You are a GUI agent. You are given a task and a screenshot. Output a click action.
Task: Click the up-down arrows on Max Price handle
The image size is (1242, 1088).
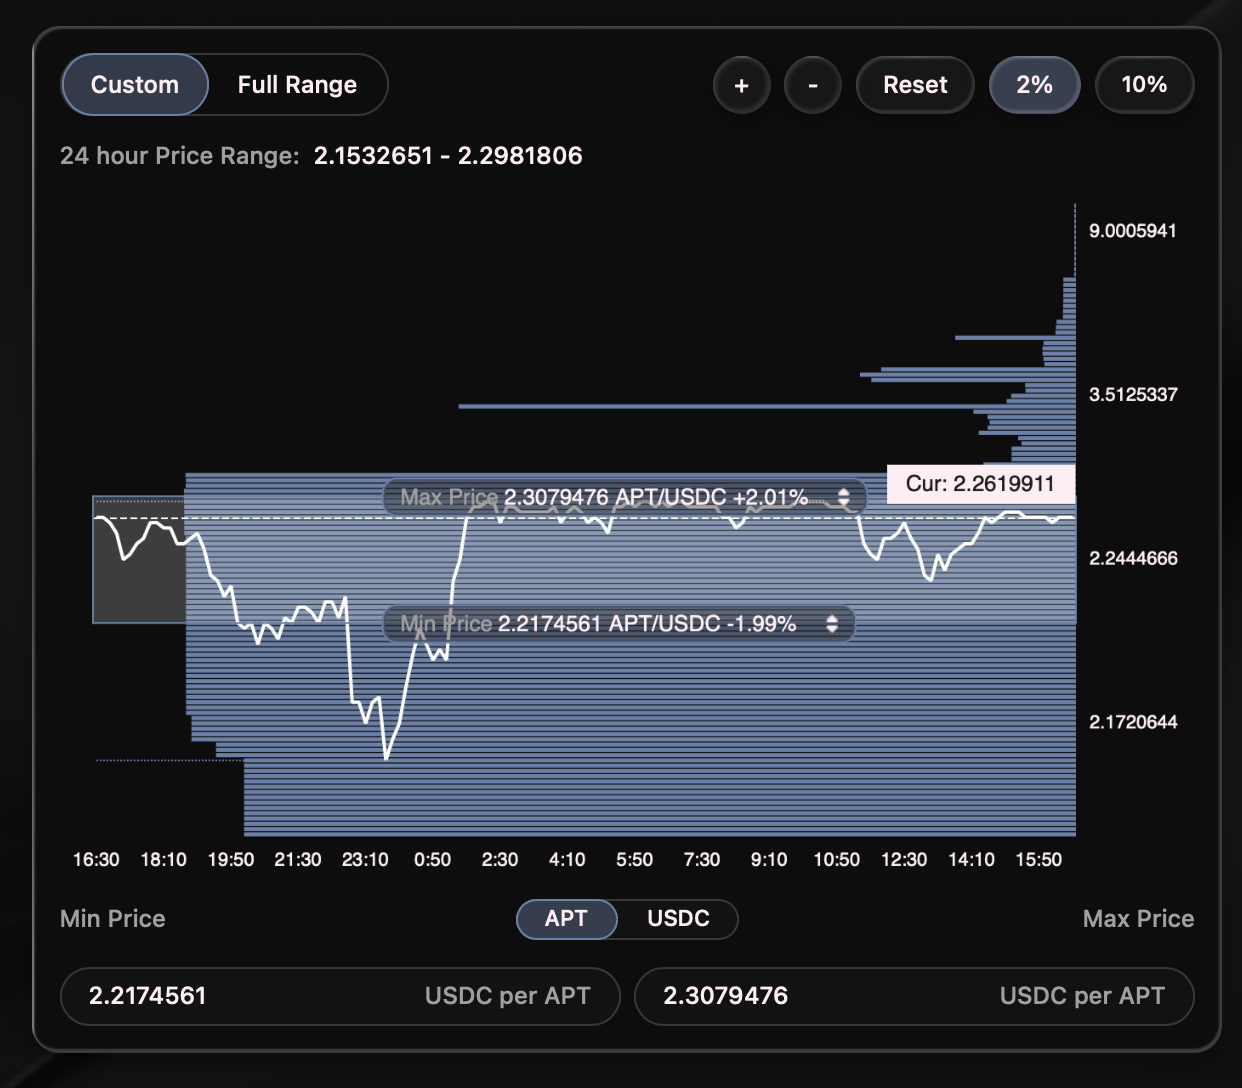[843, 497]
